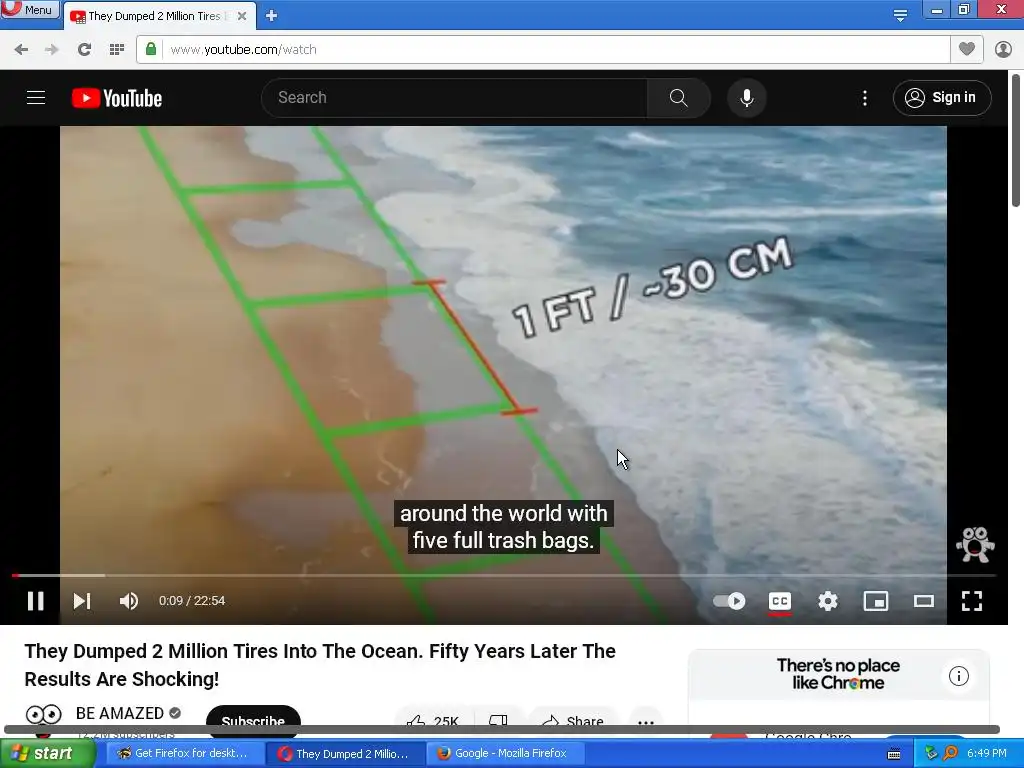Open more actions ellipsis below video

[646, 720]
